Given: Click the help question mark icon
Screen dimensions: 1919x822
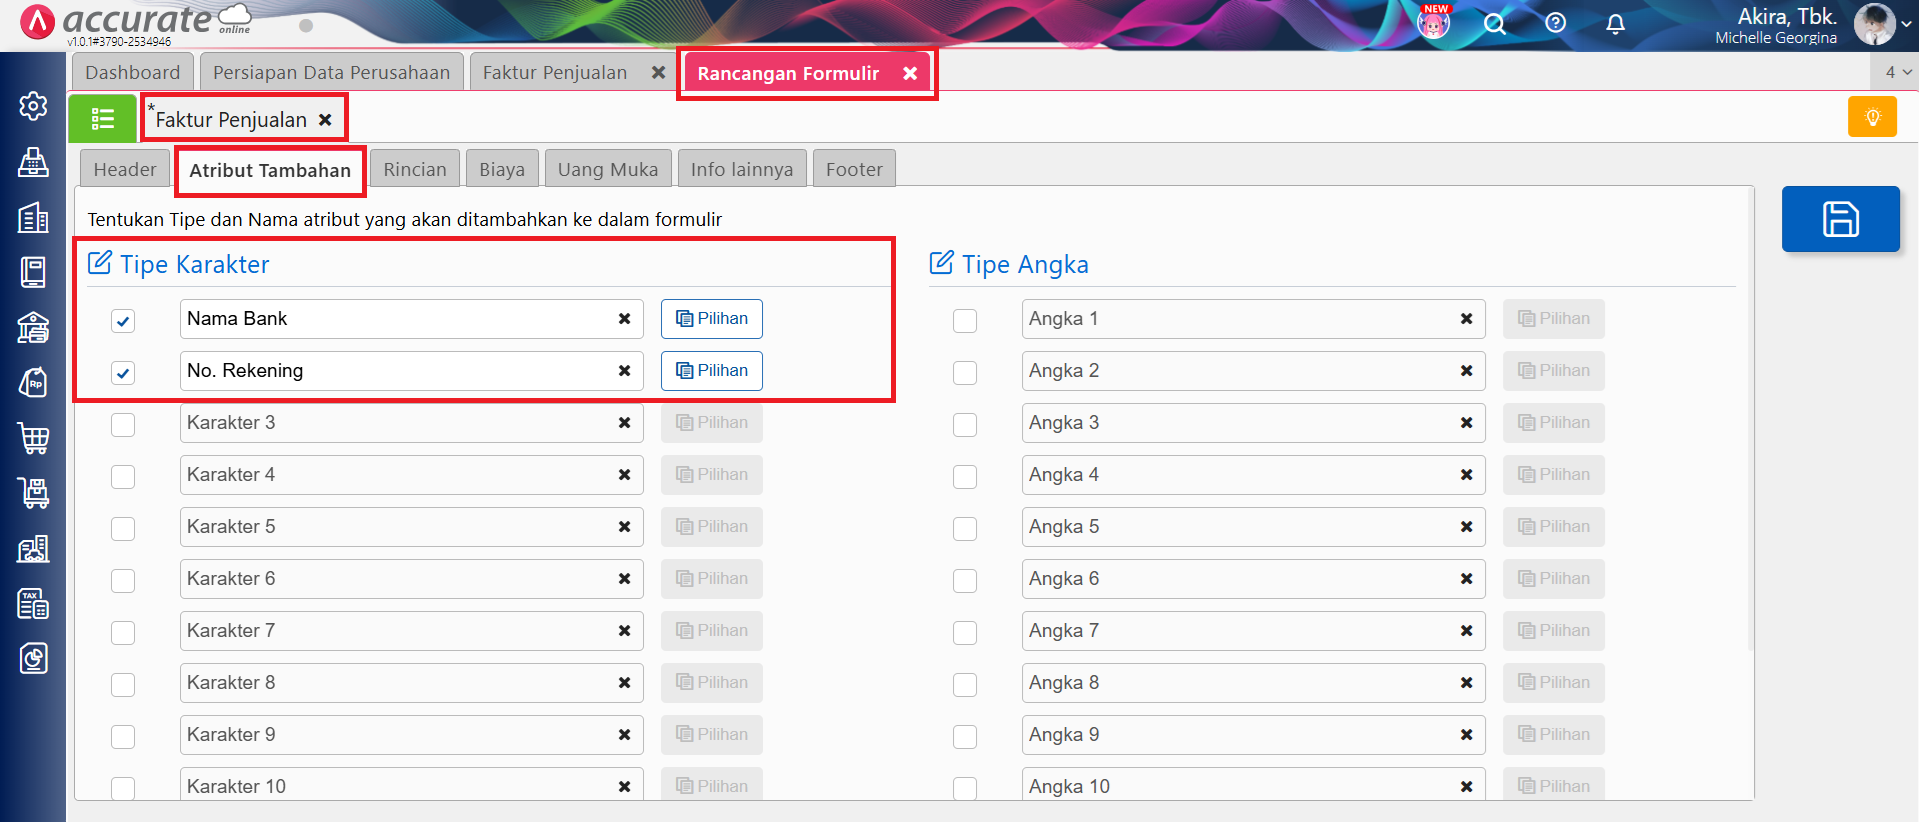Looking at the screenshot, I should pyautogui.click(x=1555, y=23).
